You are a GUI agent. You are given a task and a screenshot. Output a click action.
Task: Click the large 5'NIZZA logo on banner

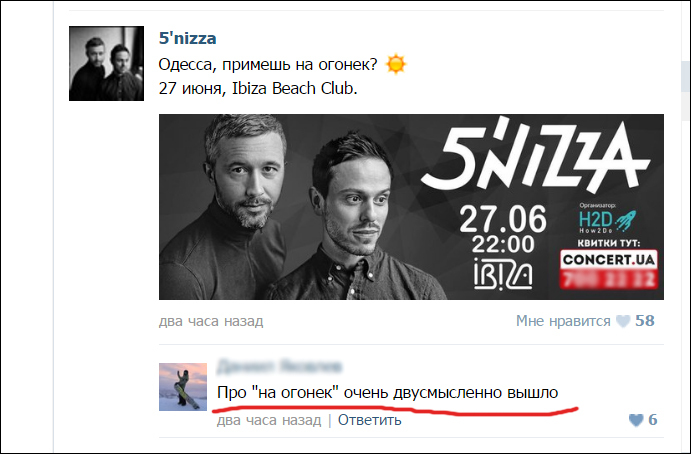click(x=535, y=155)
